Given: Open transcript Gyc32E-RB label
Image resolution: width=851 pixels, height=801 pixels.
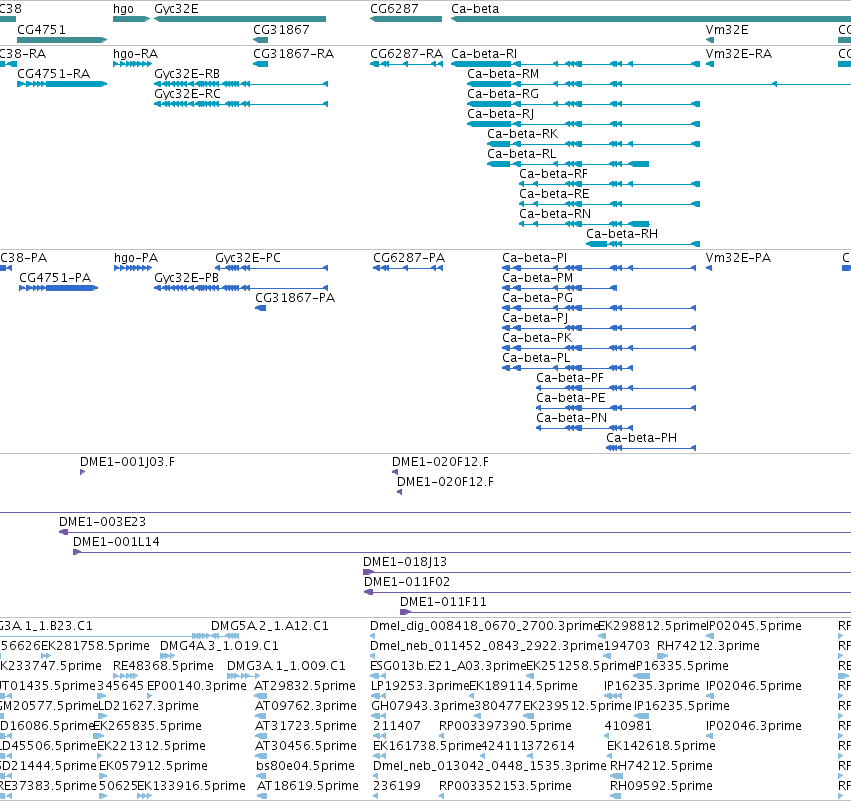Looking at the screenshot, I should (x=187, y=74).
